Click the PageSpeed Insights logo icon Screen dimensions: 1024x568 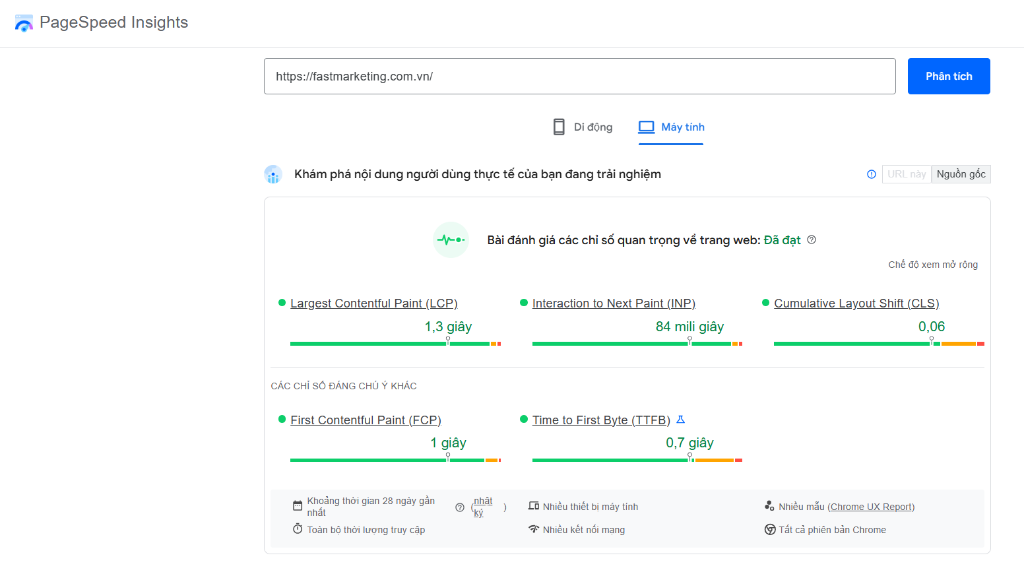pos(24,23)
